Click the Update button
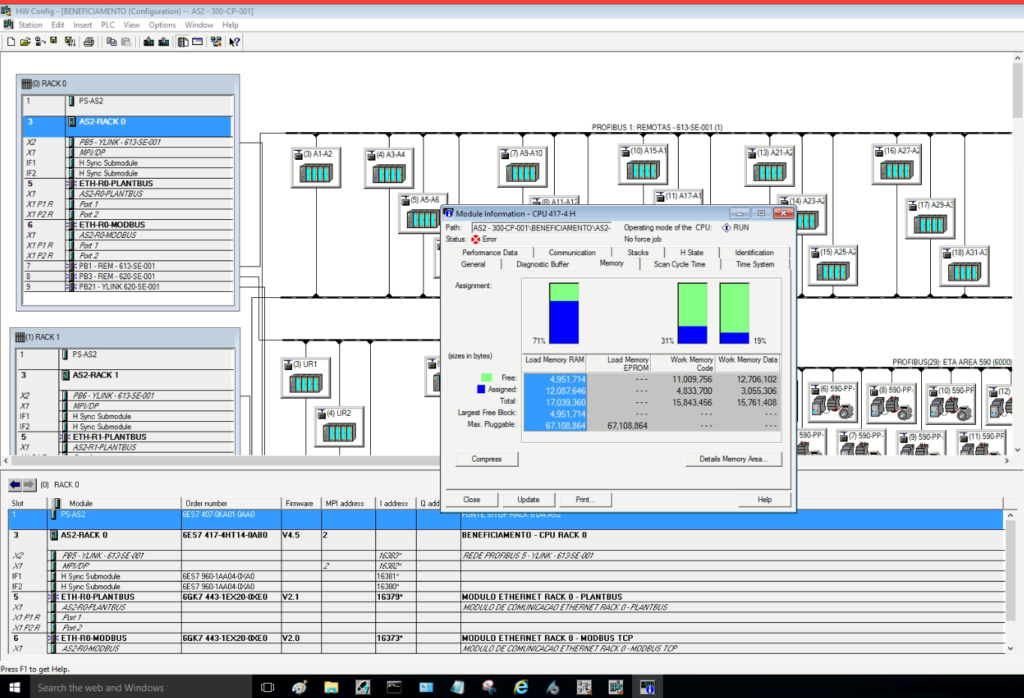Image resolution: width=1024 pixels, height=698 pixels. (528, 500)
